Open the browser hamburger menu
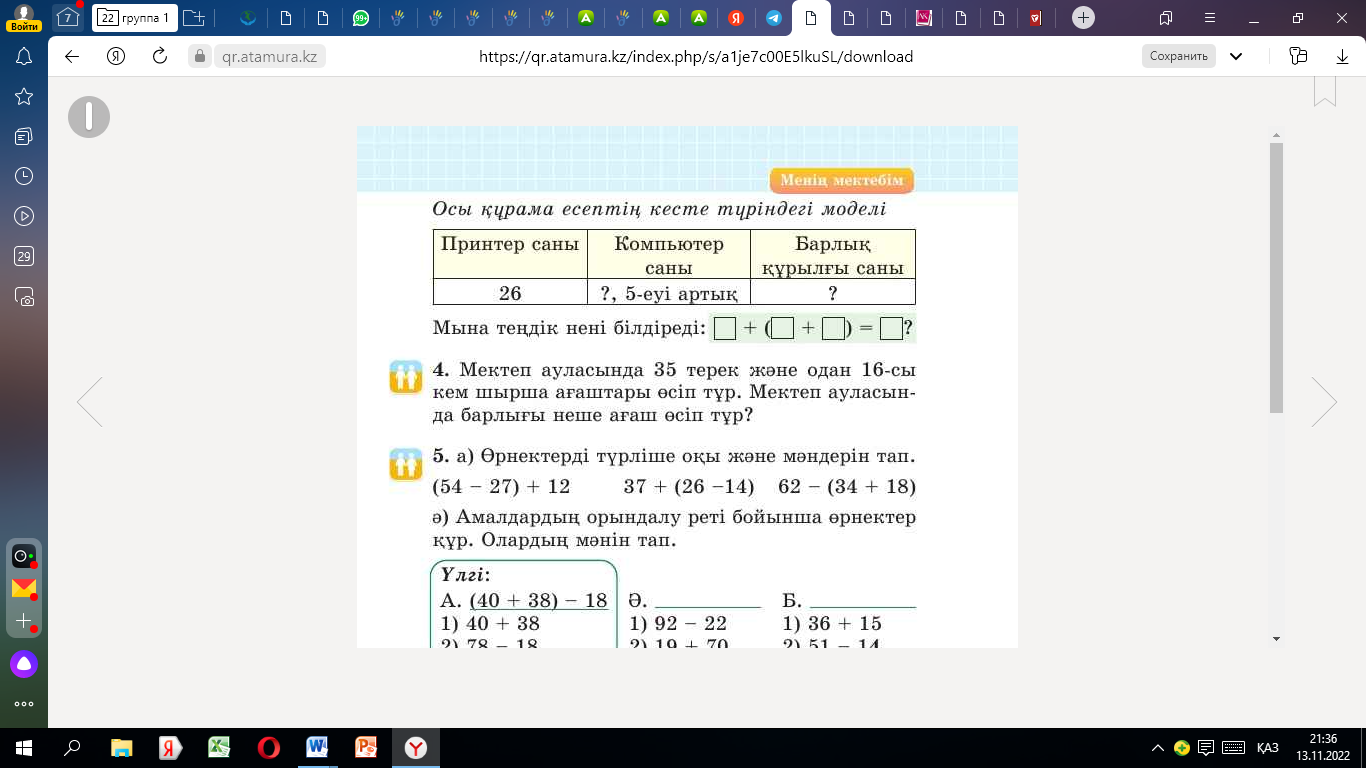Viewport: 1366px width, 768px height. [1211, 18]
